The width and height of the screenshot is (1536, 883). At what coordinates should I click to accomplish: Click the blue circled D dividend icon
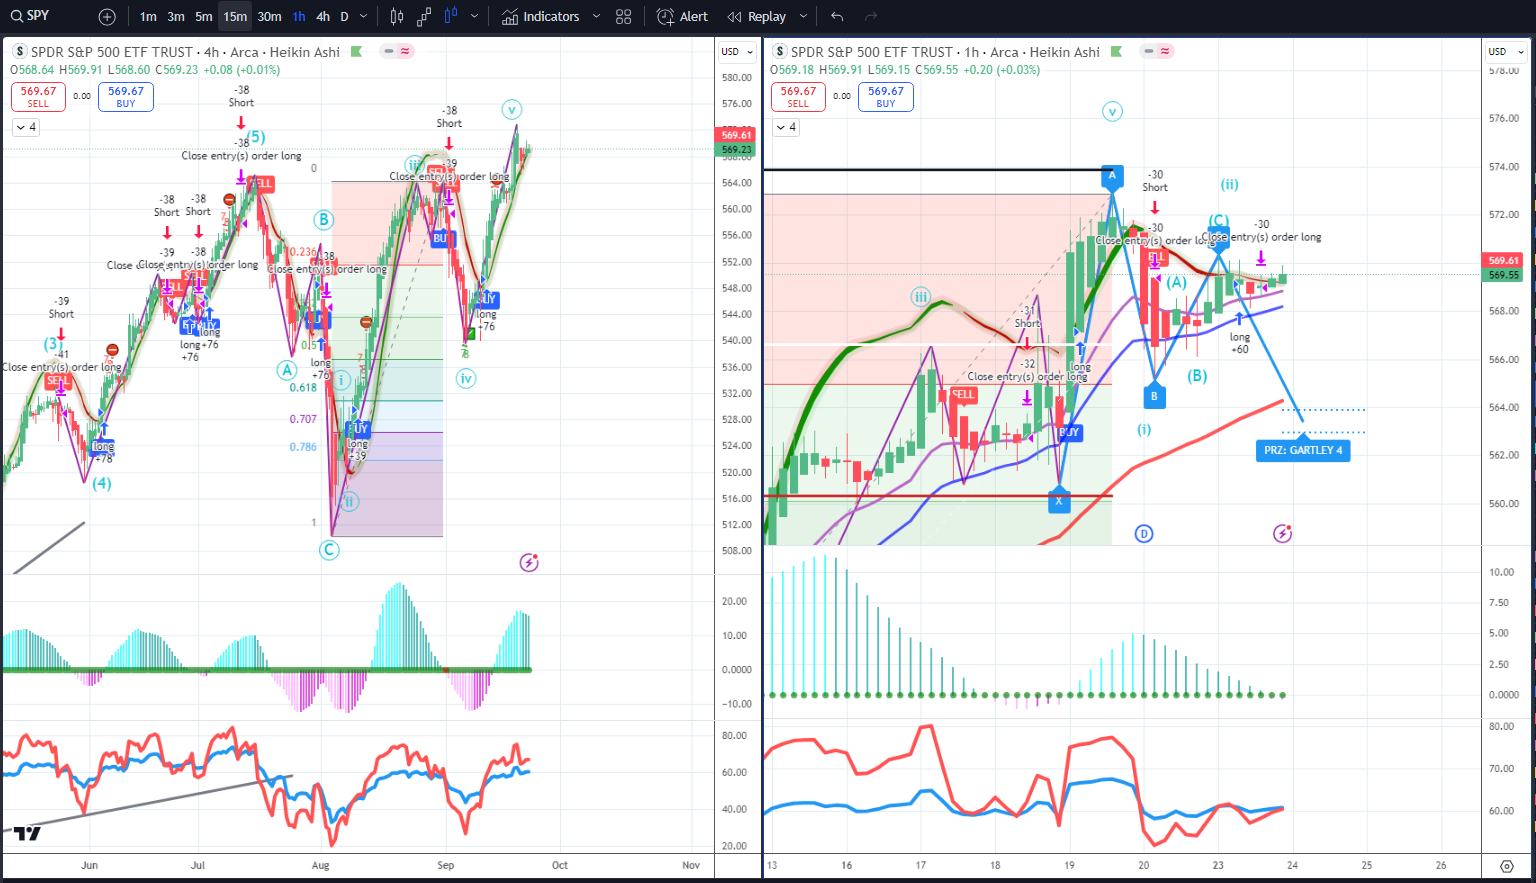point(1144,533)
